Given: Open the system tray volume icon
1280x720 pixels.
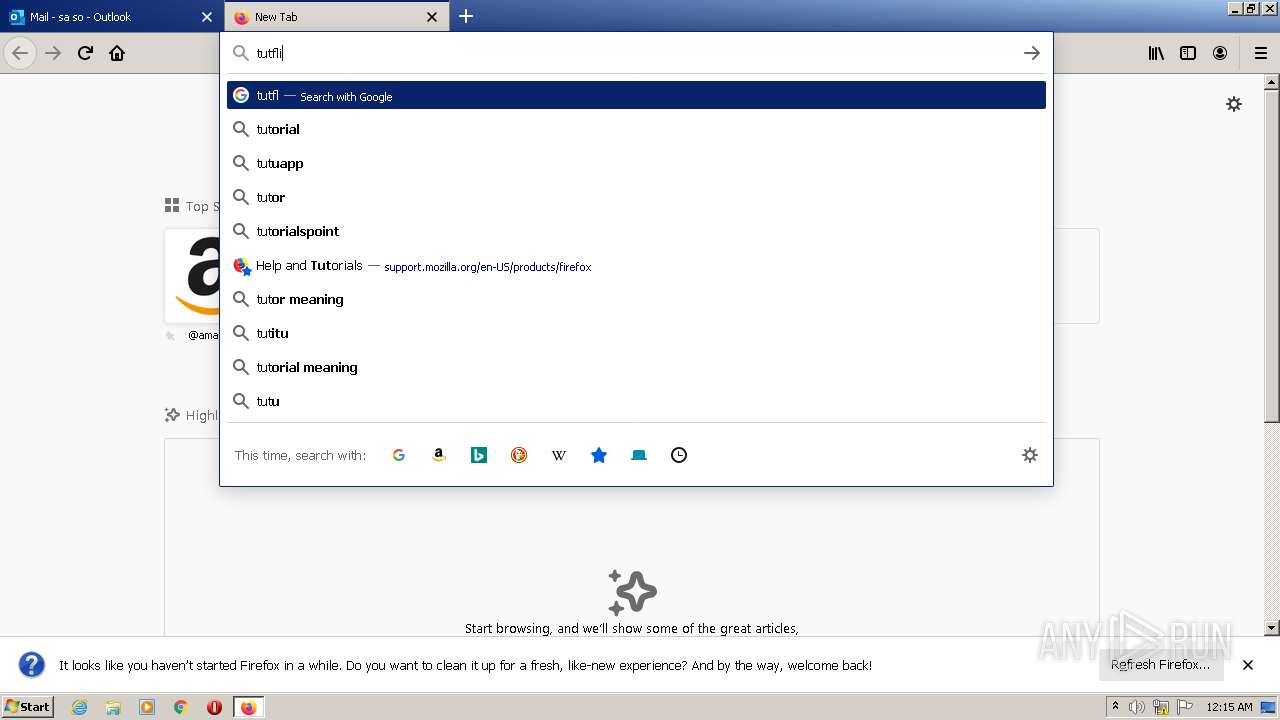Looking at the screenshot, I should click(x=1137, y=707).
